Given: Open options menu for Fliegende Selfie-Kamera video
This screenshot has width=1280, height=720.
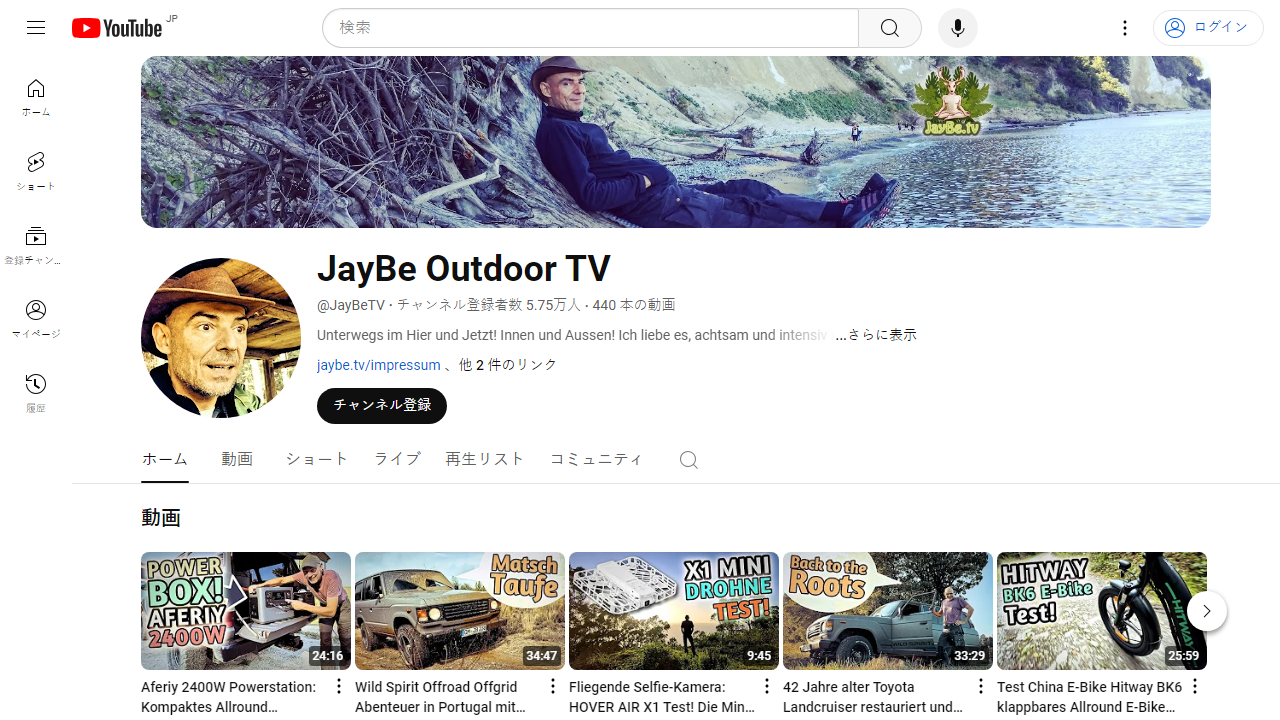Looking at the screenshot, I should tap(767, 686).
